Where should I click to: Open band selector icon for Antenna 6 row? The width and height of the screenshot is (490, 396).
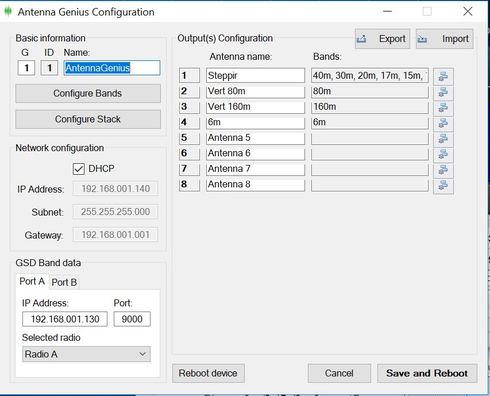[443, 154]
